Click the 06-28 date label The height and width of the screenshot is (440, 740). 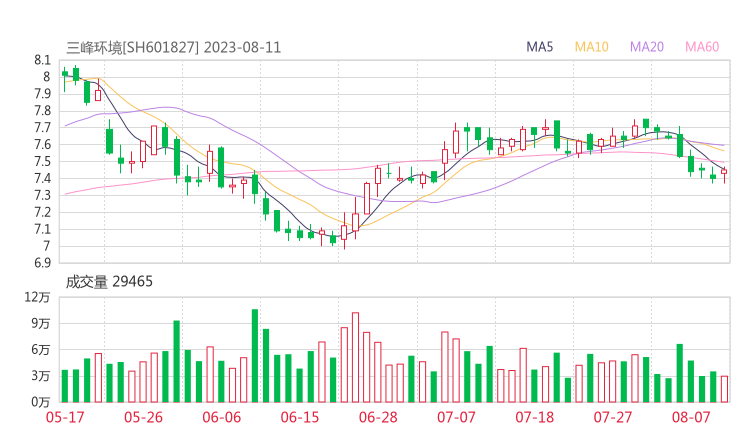[x=378, y=417]
